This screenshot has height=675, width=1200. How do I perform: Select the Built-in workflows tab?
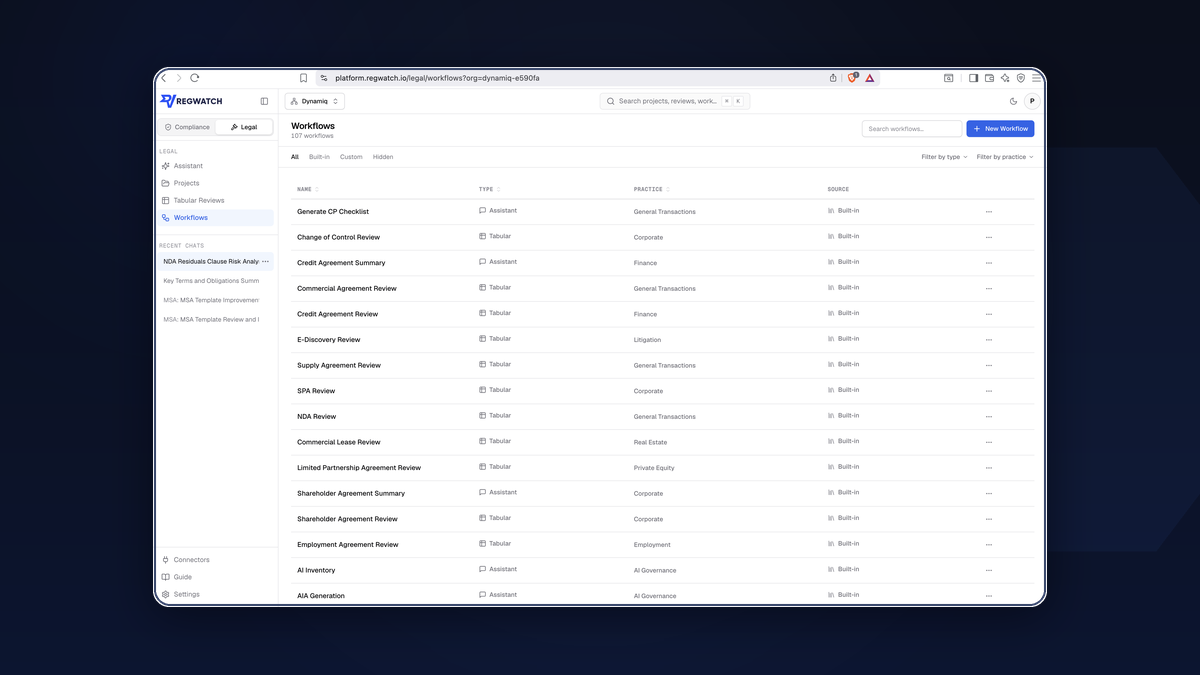319,157
